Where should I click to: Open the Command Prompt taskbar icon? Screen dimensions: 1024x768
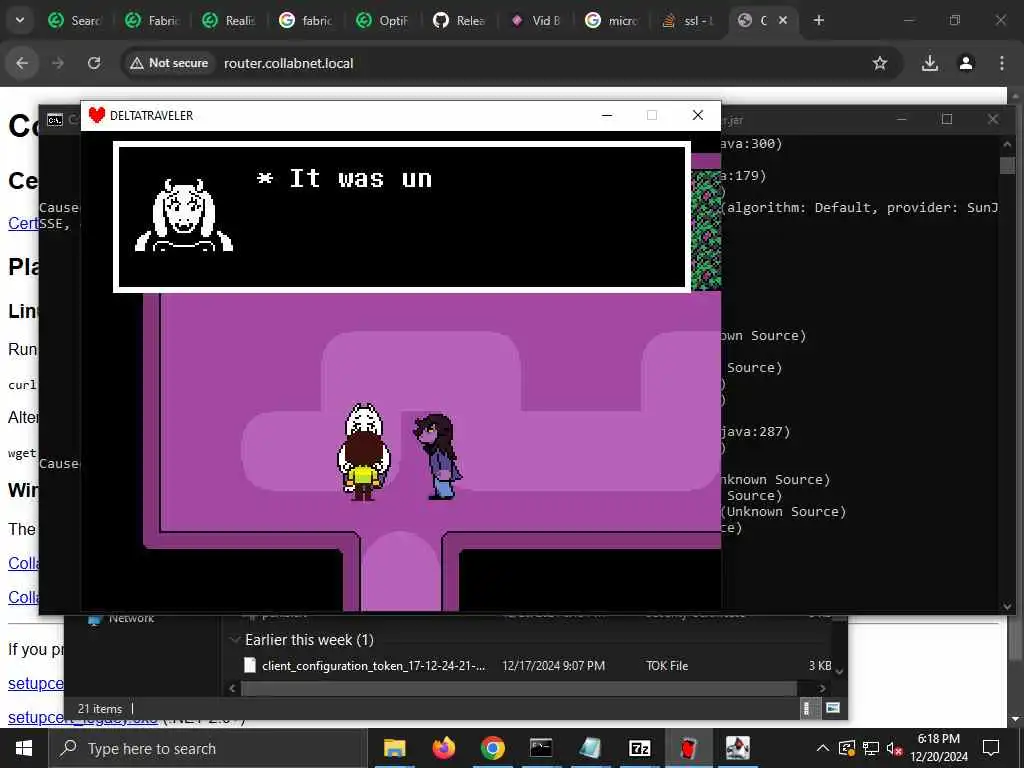[x=541, y=748]
